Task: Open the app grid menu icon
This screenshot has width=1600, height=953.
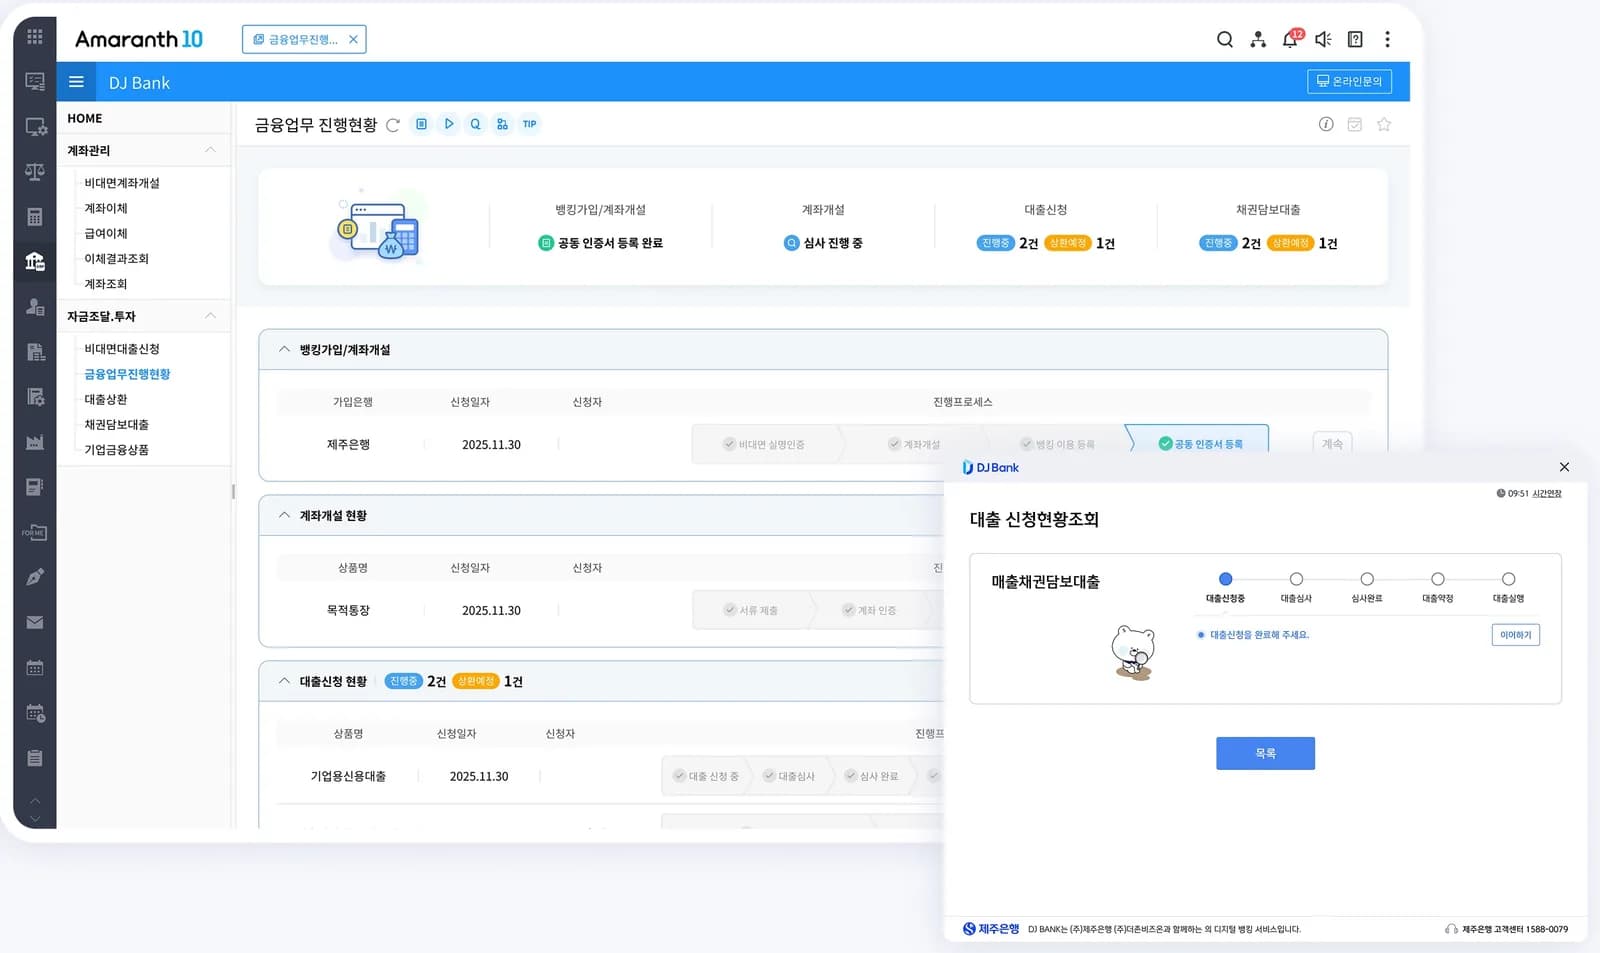Action: (x=34, y=37)
